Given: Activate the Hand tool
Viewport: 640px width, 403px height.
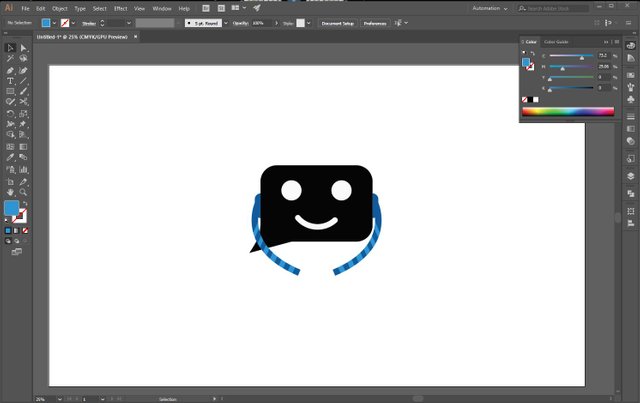Looking at the screenshot, I should (x=10, y=192).
